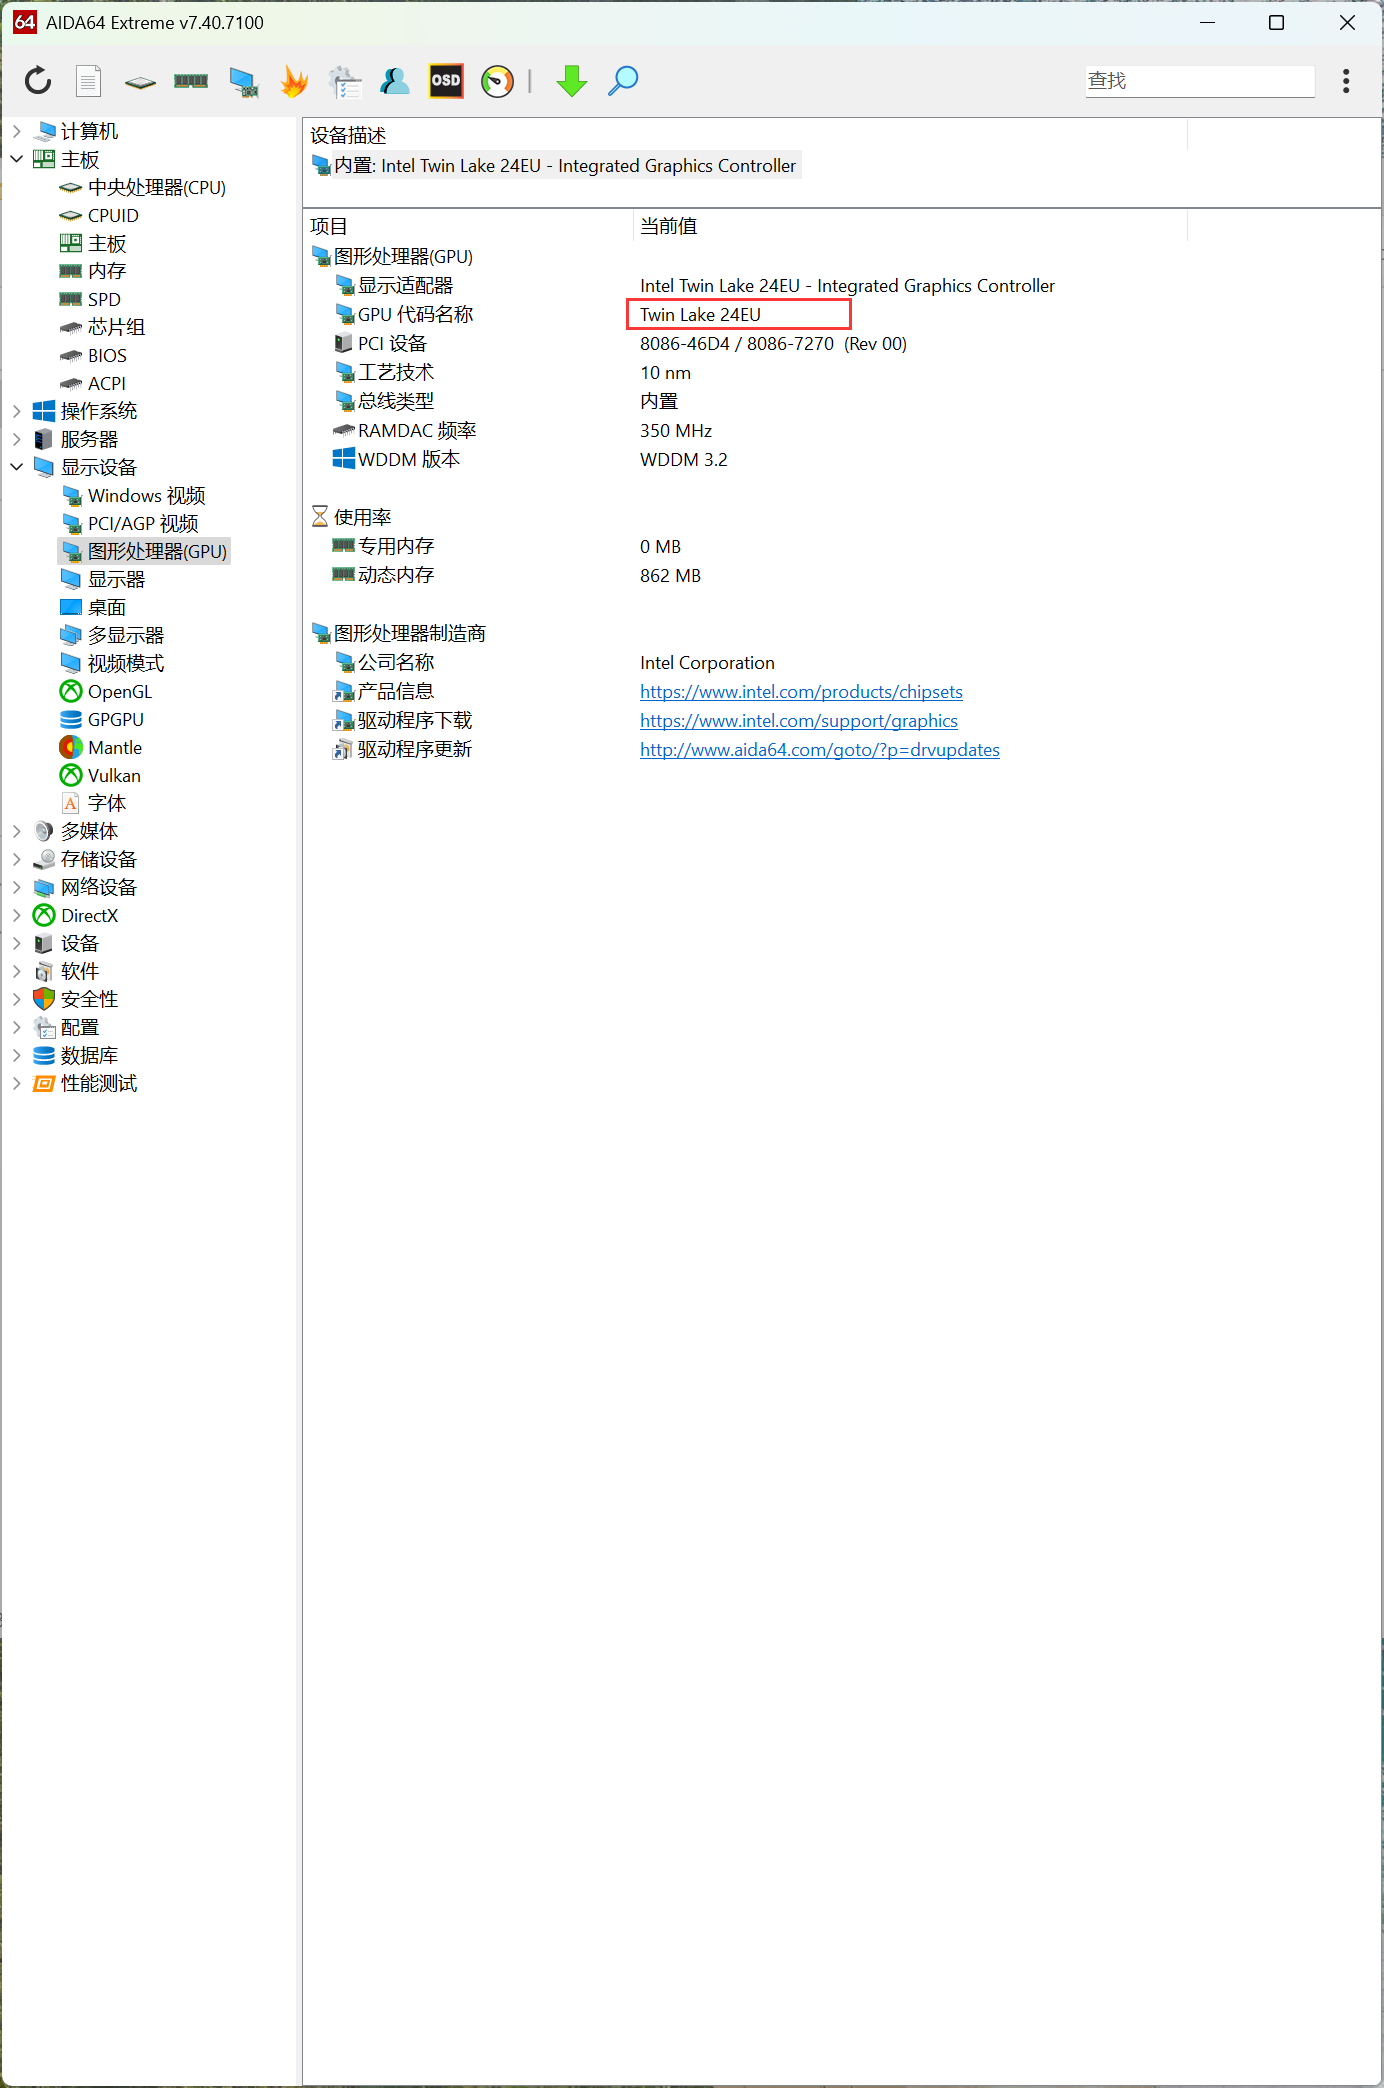
Task: Open the settings checklist toolbar icon
Action: [x=345, y=82]
